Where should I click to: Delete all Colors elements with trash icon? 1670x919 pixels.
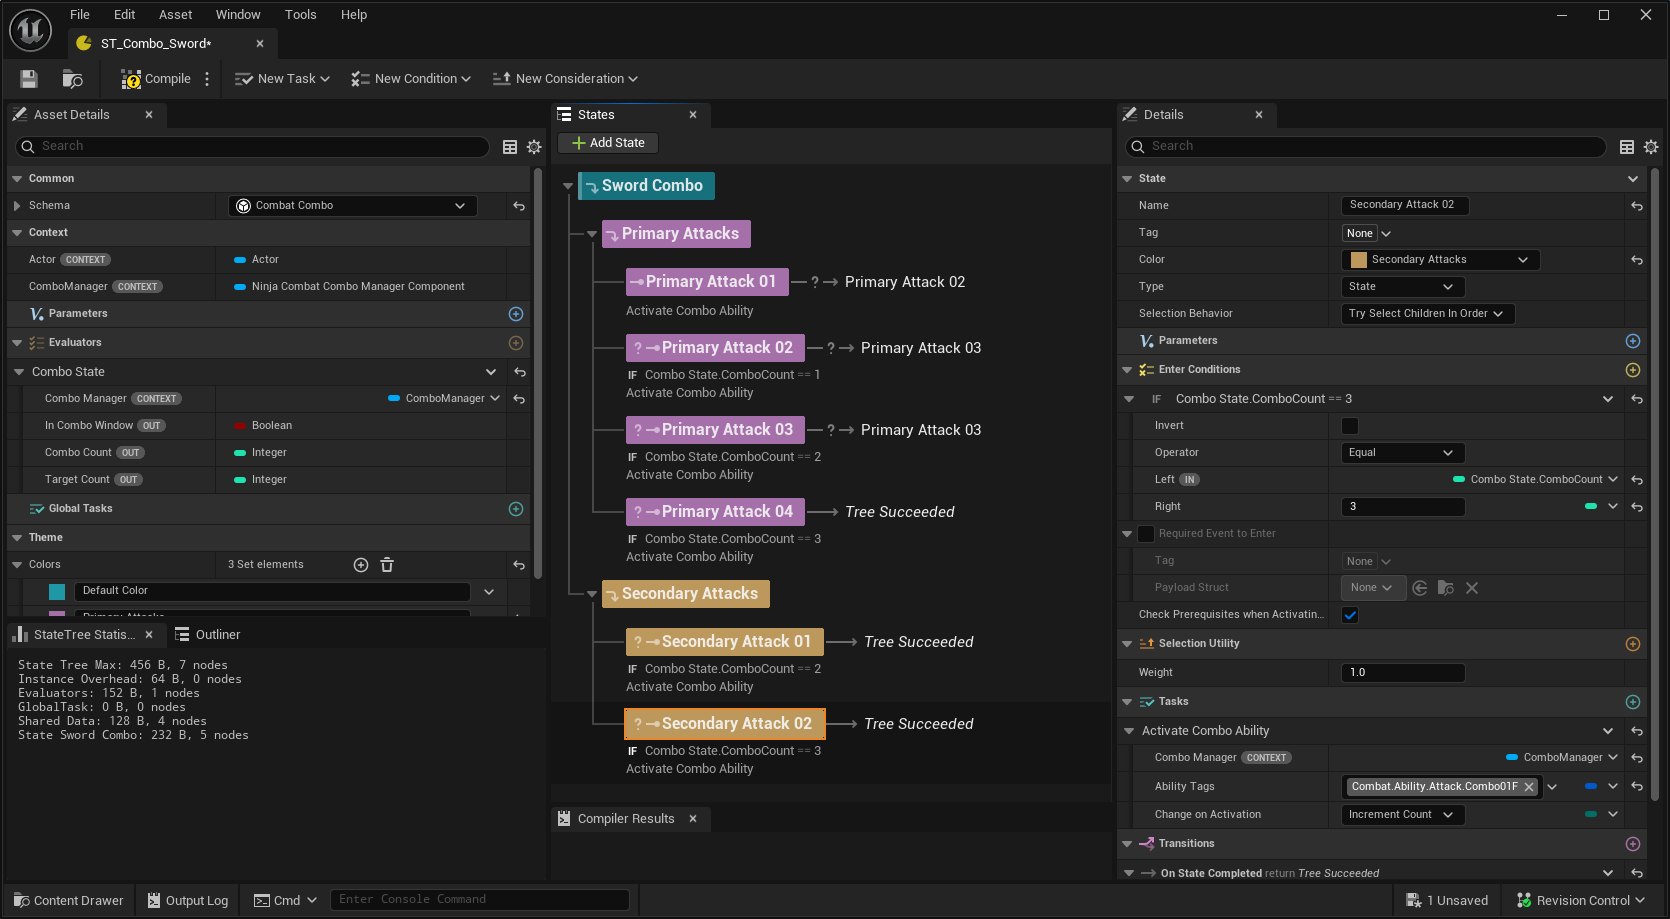click(x=387, y=565)
